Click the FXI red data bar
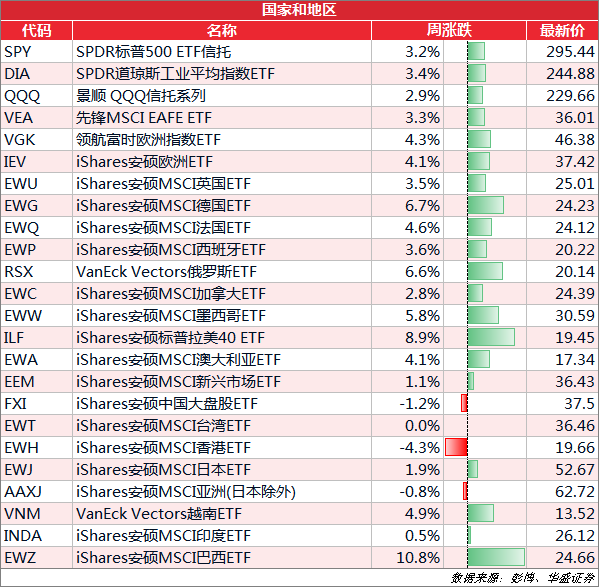 [464, 403]
